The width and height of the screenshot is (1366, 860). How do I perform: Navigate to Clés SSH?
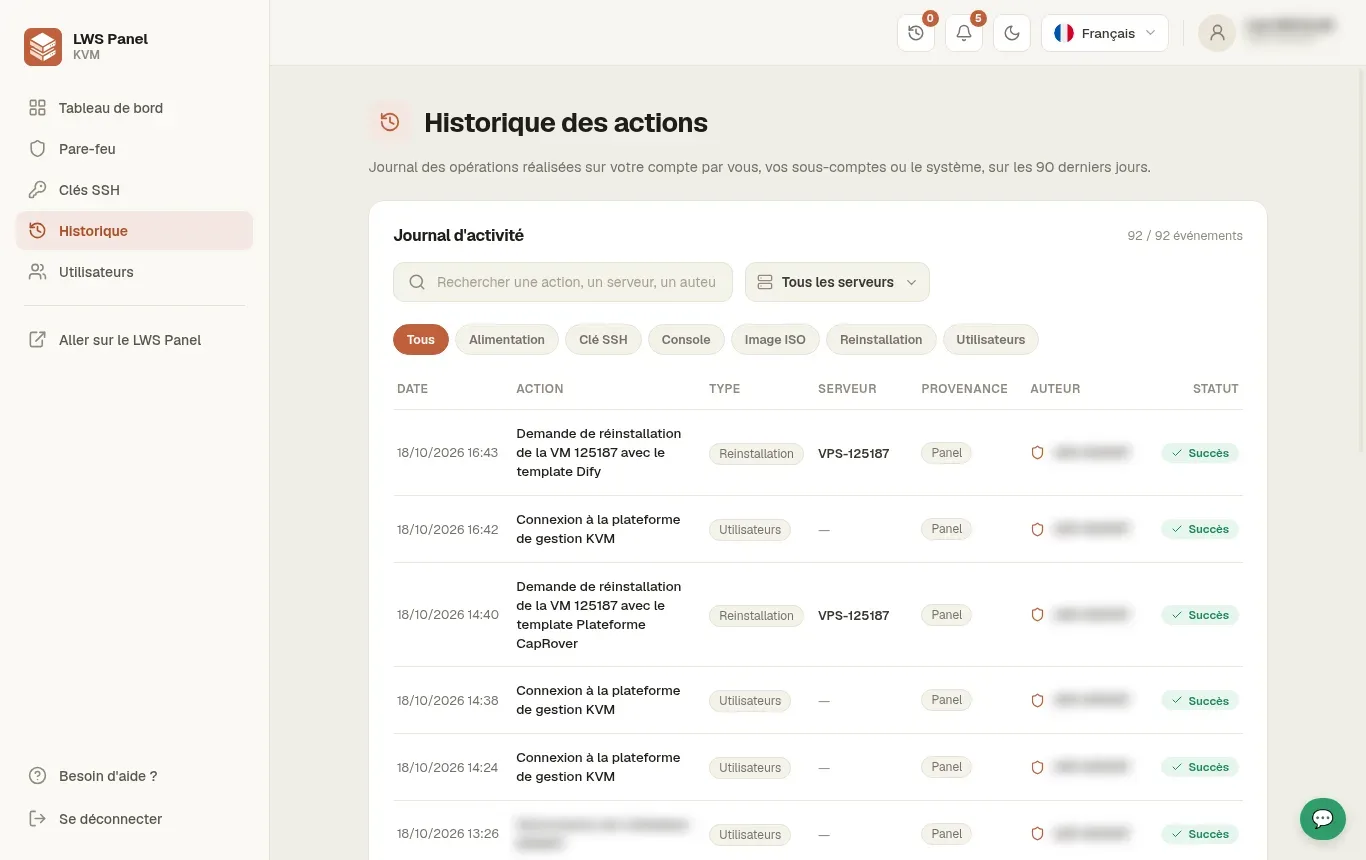134,190
